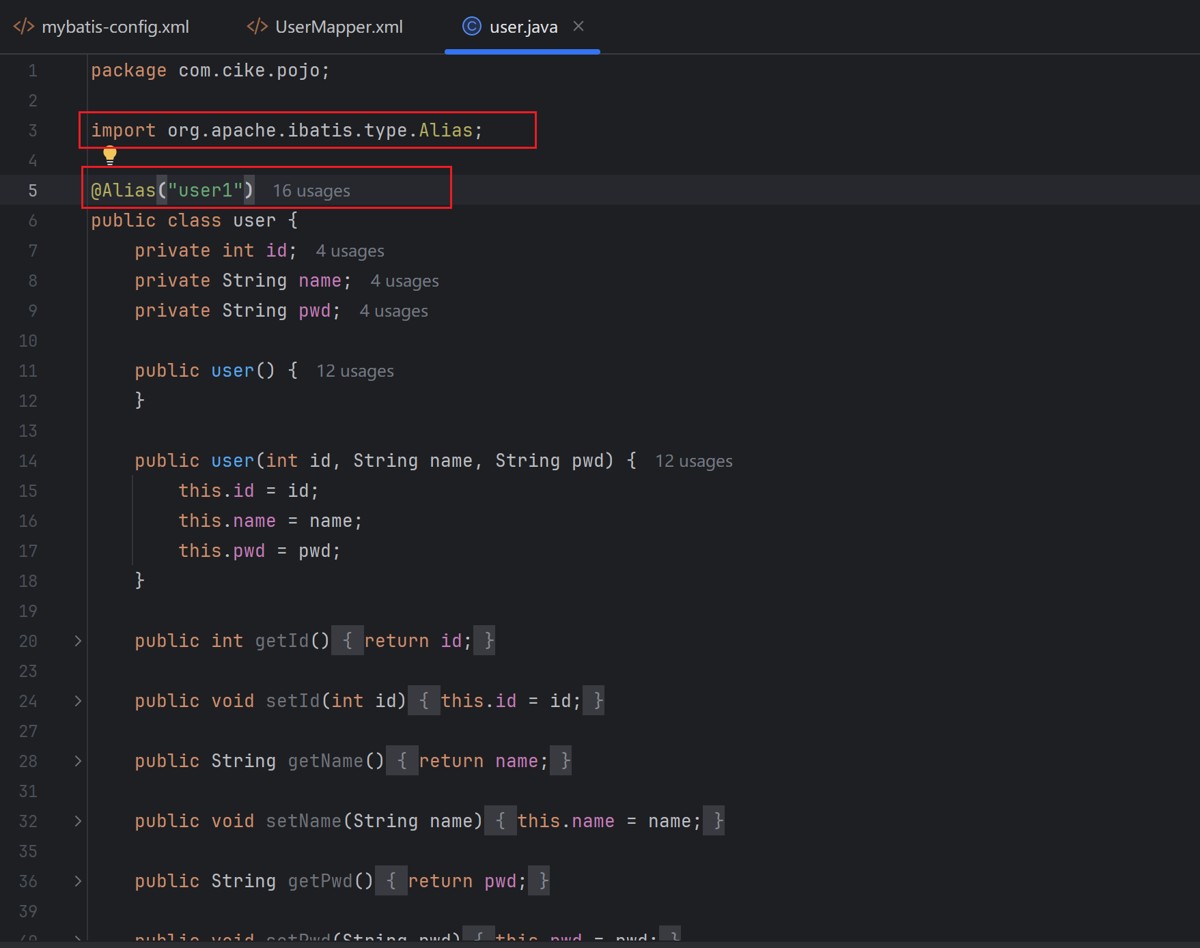Click the XML file icon of mybatis-config.xml
Viewport: 1200px width, 948px height.
[x=24, y=27]
